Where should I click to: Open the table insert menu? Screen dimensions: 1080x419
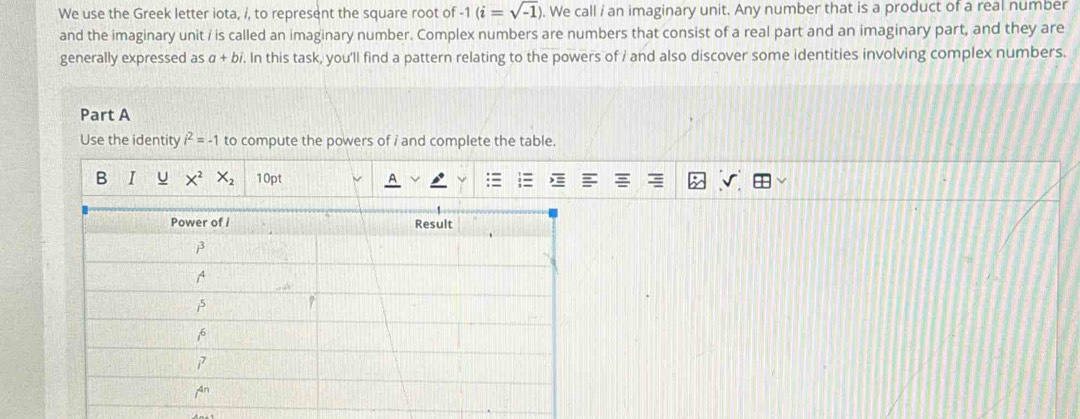coord(769,182)
